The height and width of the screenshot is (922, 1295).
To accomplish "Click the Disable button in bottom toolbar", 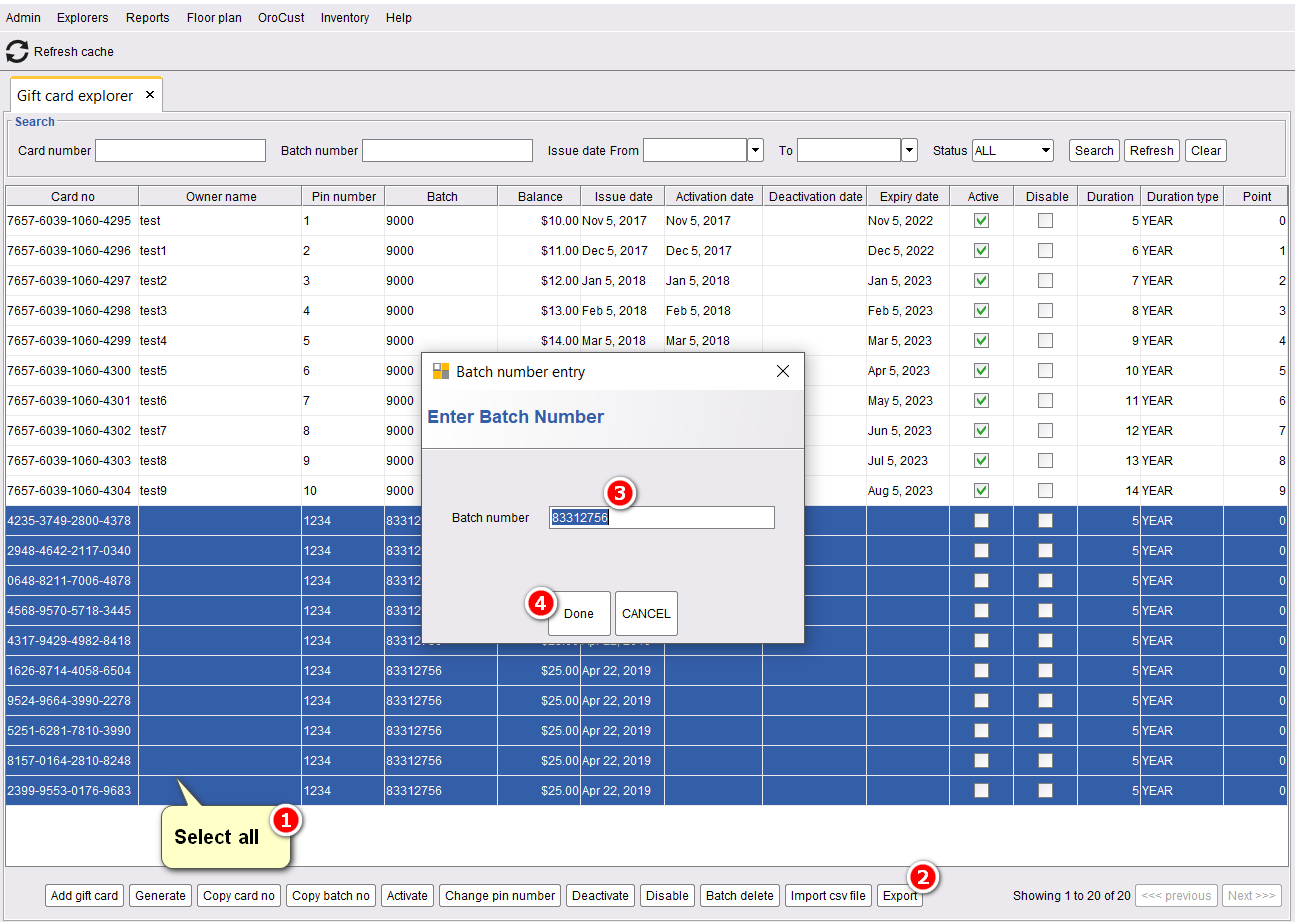I will pos(667,896).
